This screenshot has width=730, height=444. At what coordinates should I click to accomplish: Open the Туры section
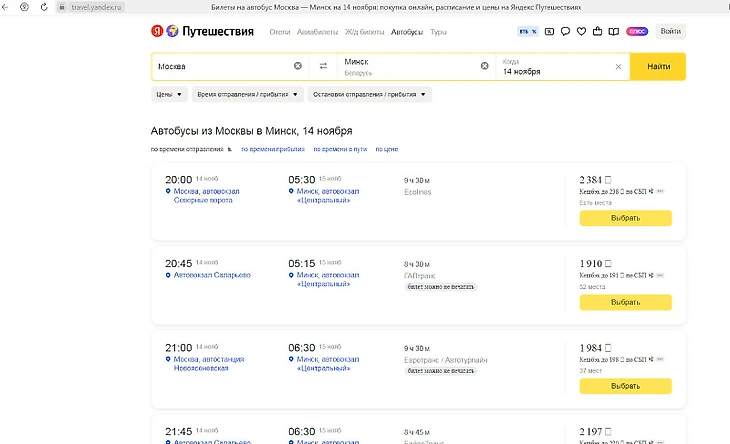[x=438, y=32]
